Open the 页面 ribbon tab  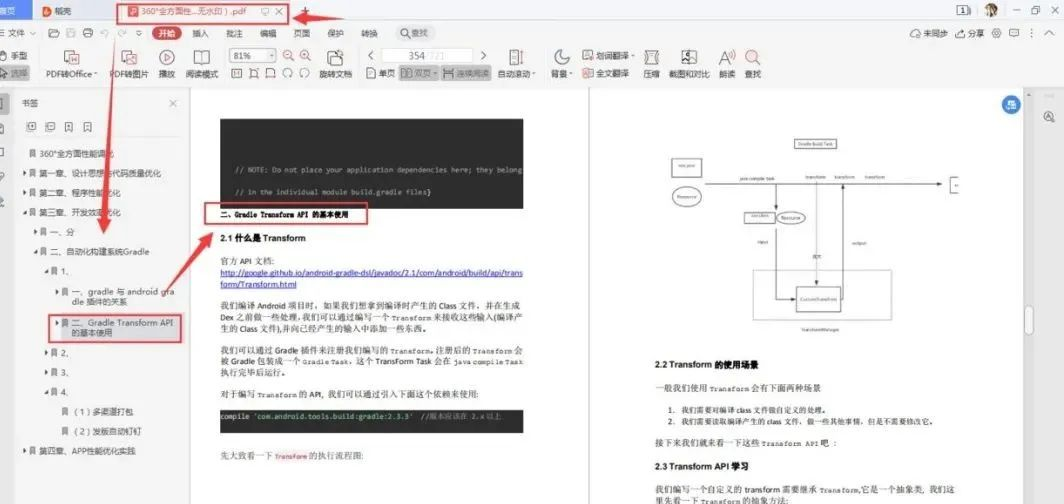tap(302, 33)
